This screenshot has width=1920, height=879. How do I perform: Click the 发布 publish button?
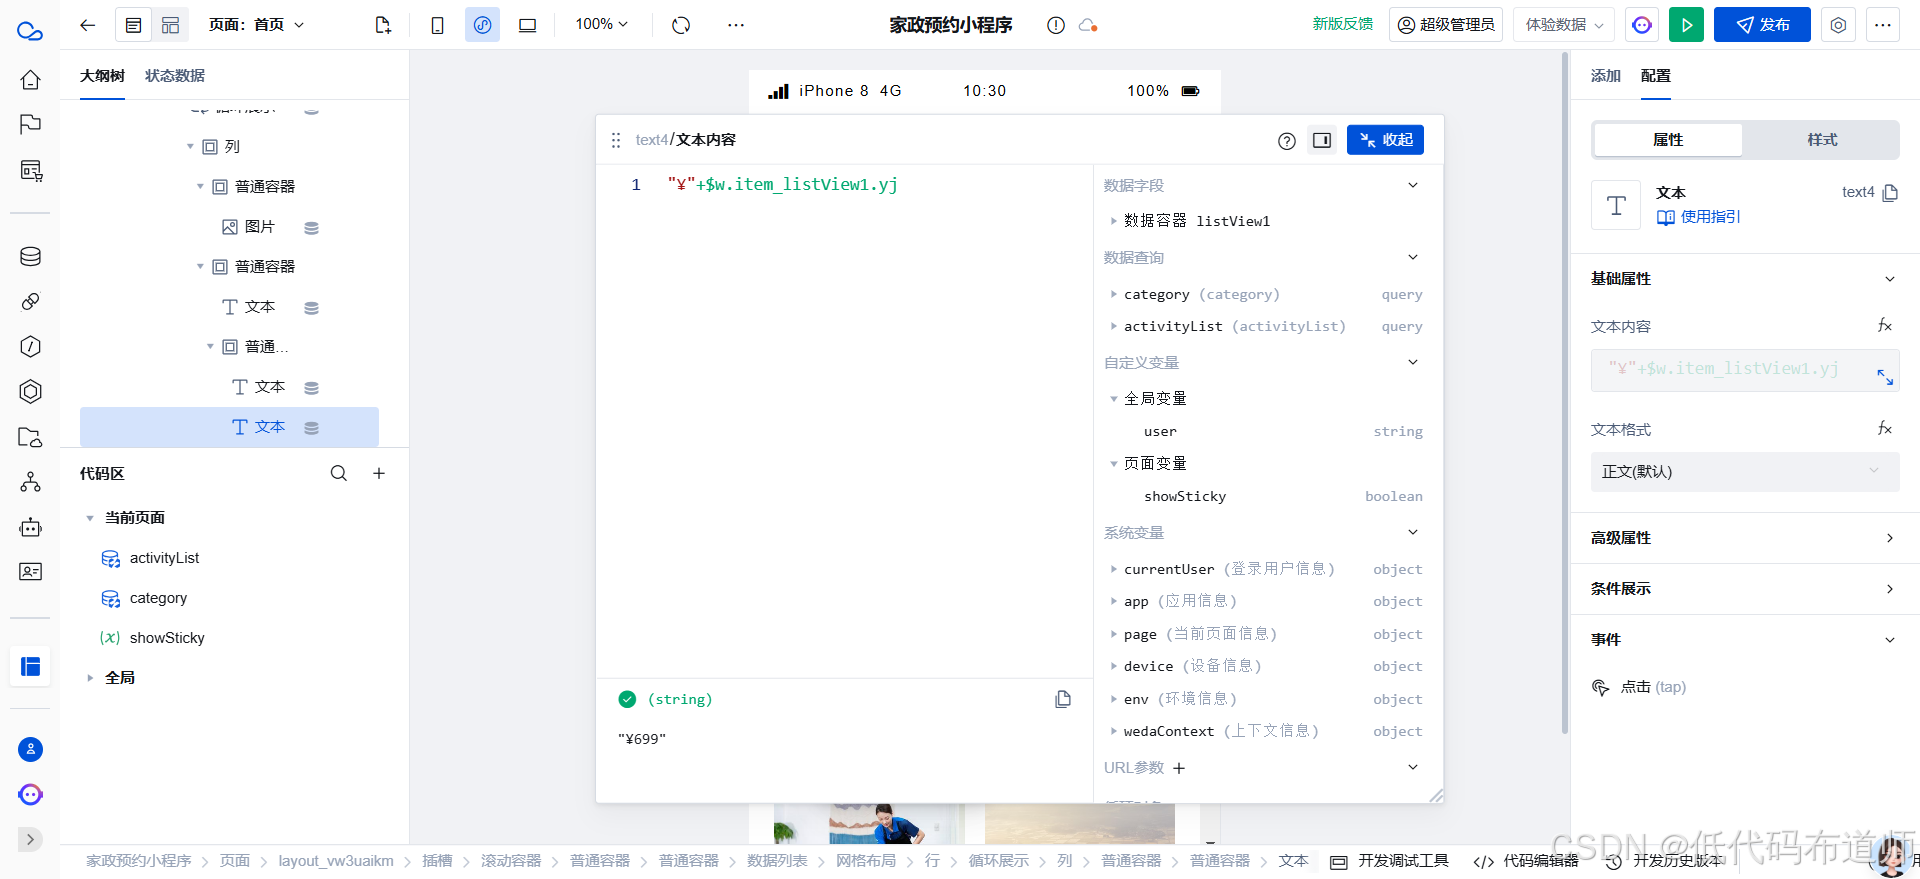1762,25
